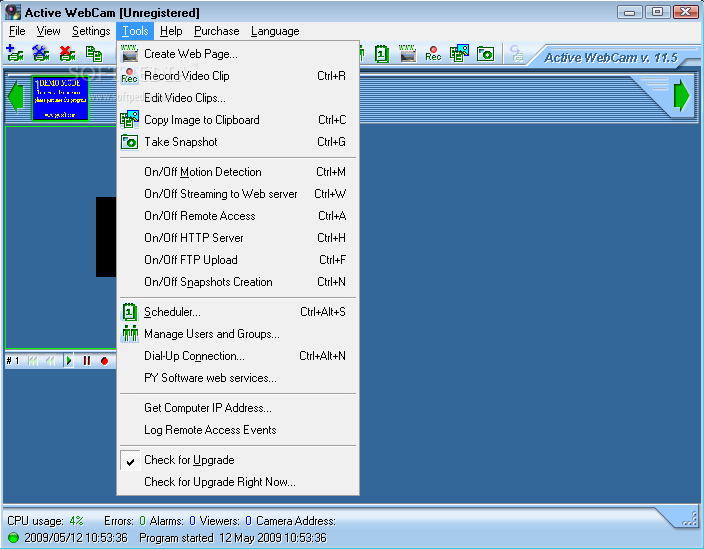Toggle On/Off Motion Detection
Image resolution: width=704 pixels, height=549 pixels.
point(238,172)
